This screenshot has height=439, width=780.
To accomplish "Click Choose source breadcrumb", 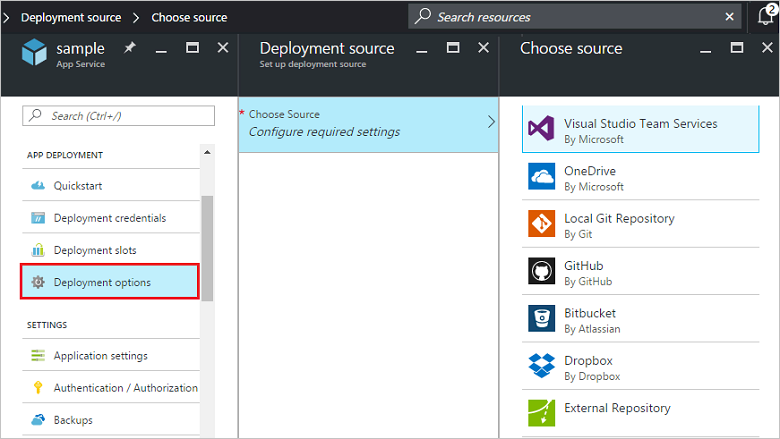I will coord(190,17).
